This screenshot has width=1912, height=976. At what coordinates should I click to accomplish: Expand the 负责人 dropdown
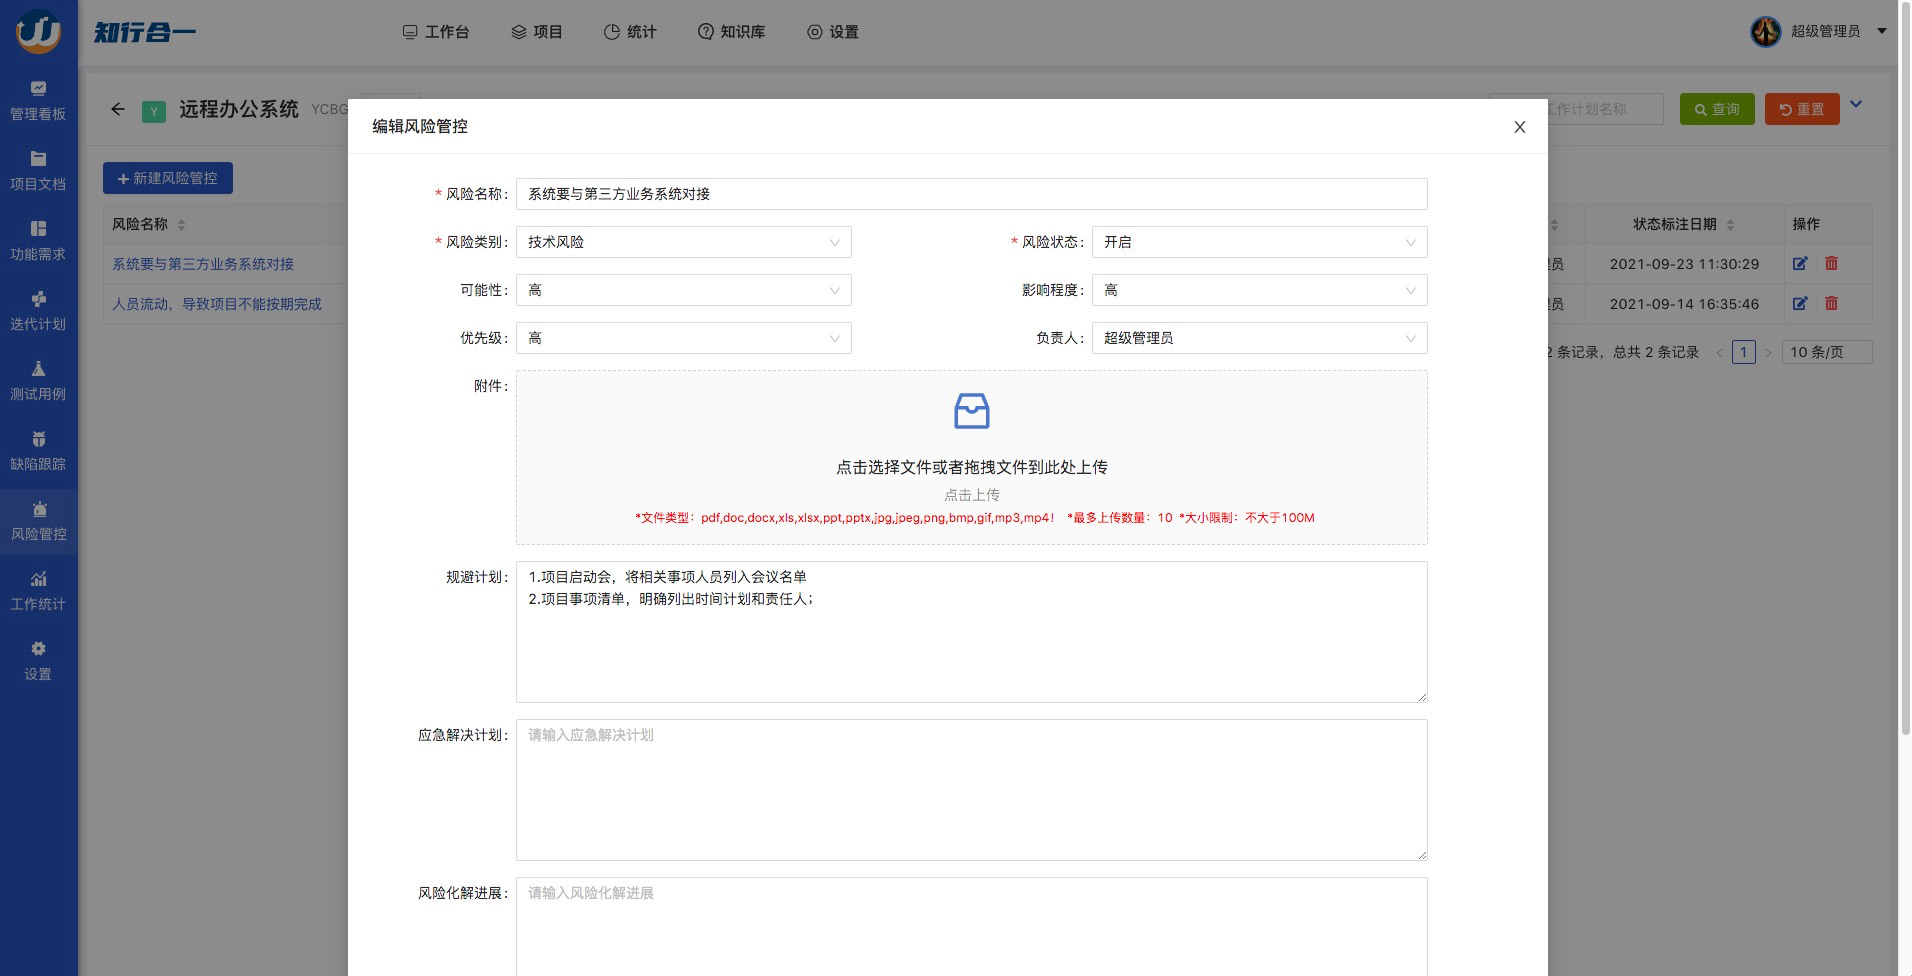pos(1258,338)
